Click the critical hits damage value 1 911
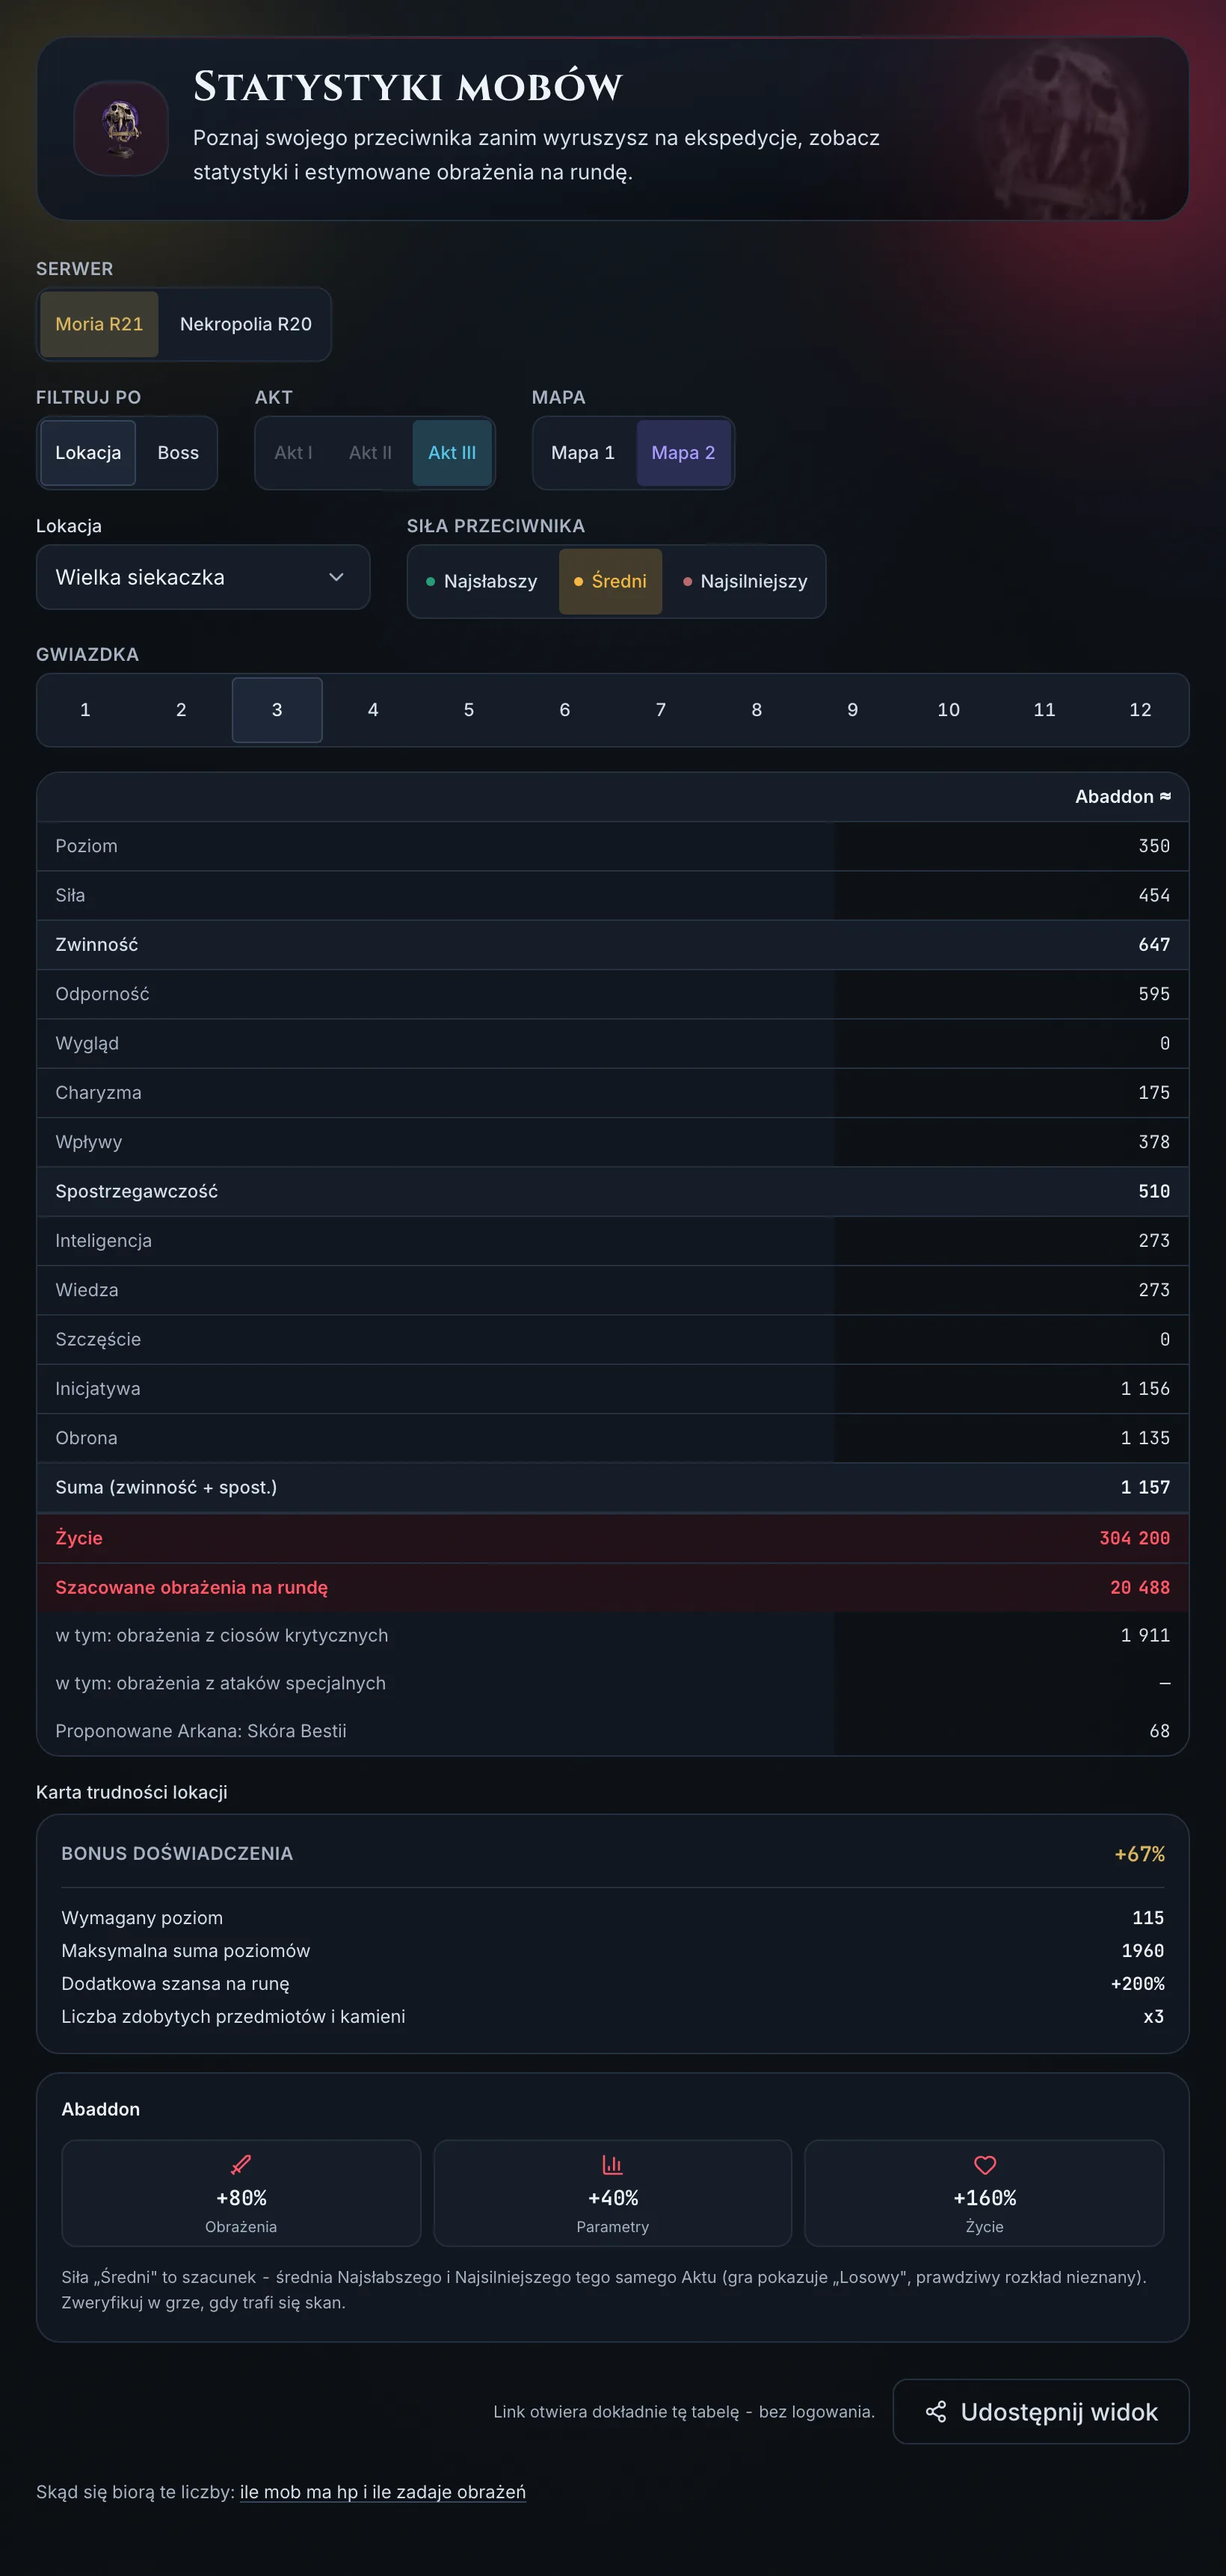This screenshot has width=1226, height=2576. pyautogui.click(x=1145, y=1635)
